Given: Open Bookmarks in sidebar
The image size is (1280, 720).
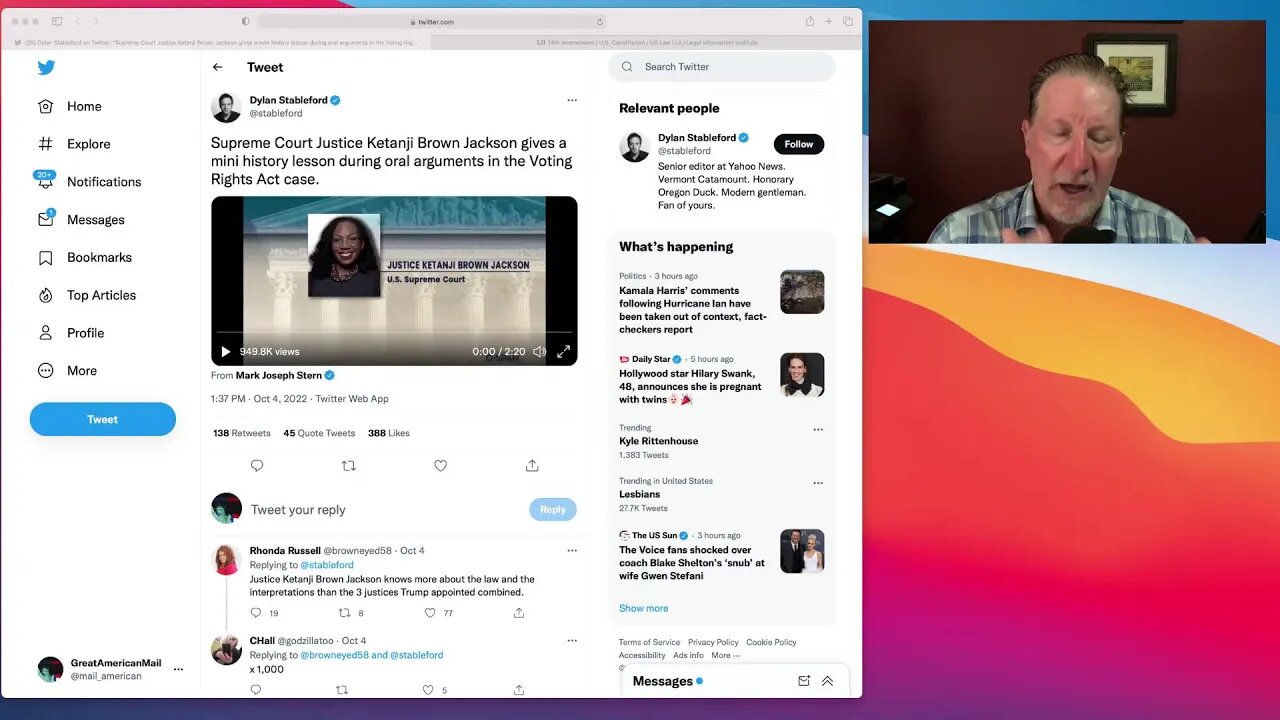Looking at the screenshot, I should tap(85, 257).
